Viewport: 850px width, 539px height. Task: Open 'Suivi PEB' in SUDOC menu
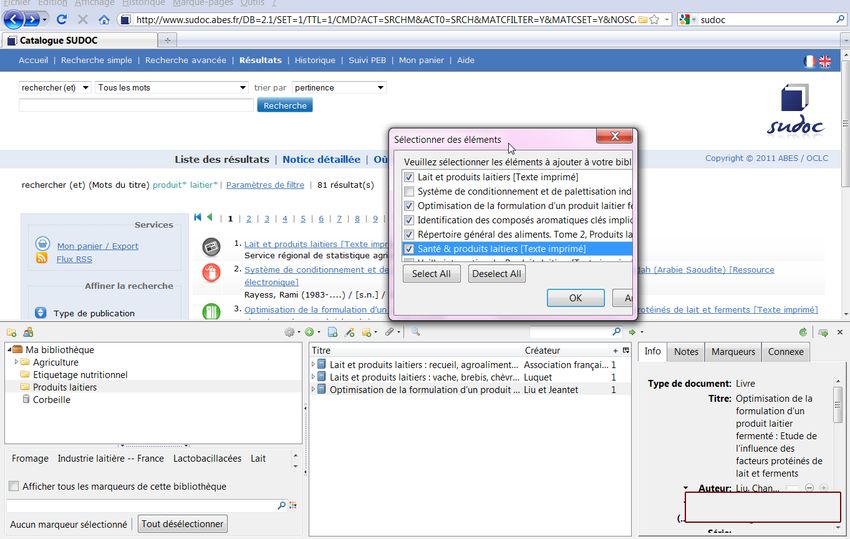pyautogui.click(x=367, y=60)
